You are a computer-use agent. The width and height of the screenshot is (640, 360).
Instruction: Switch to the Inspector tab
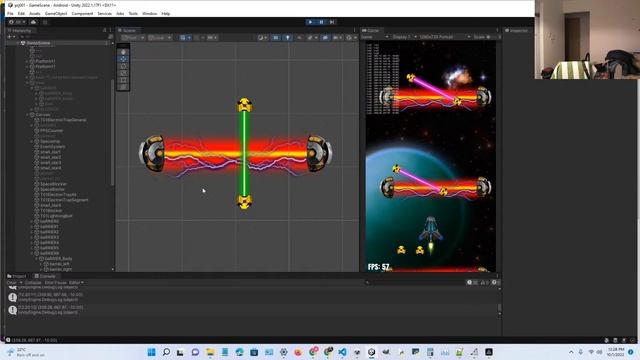(x=517, y=30)
